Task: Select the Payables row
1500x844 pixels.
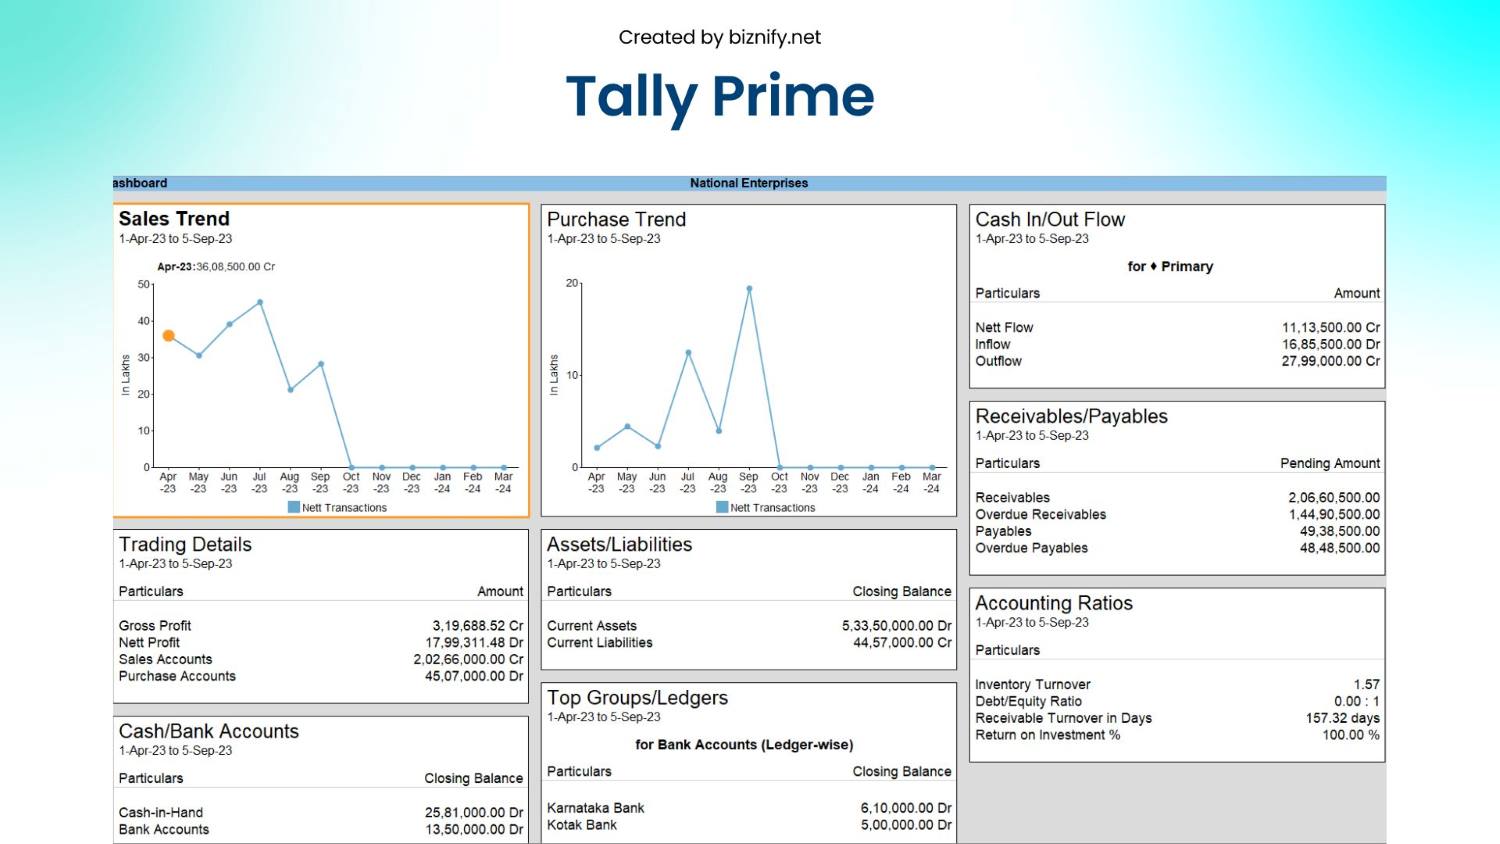Action: [x=1177, y=532]
